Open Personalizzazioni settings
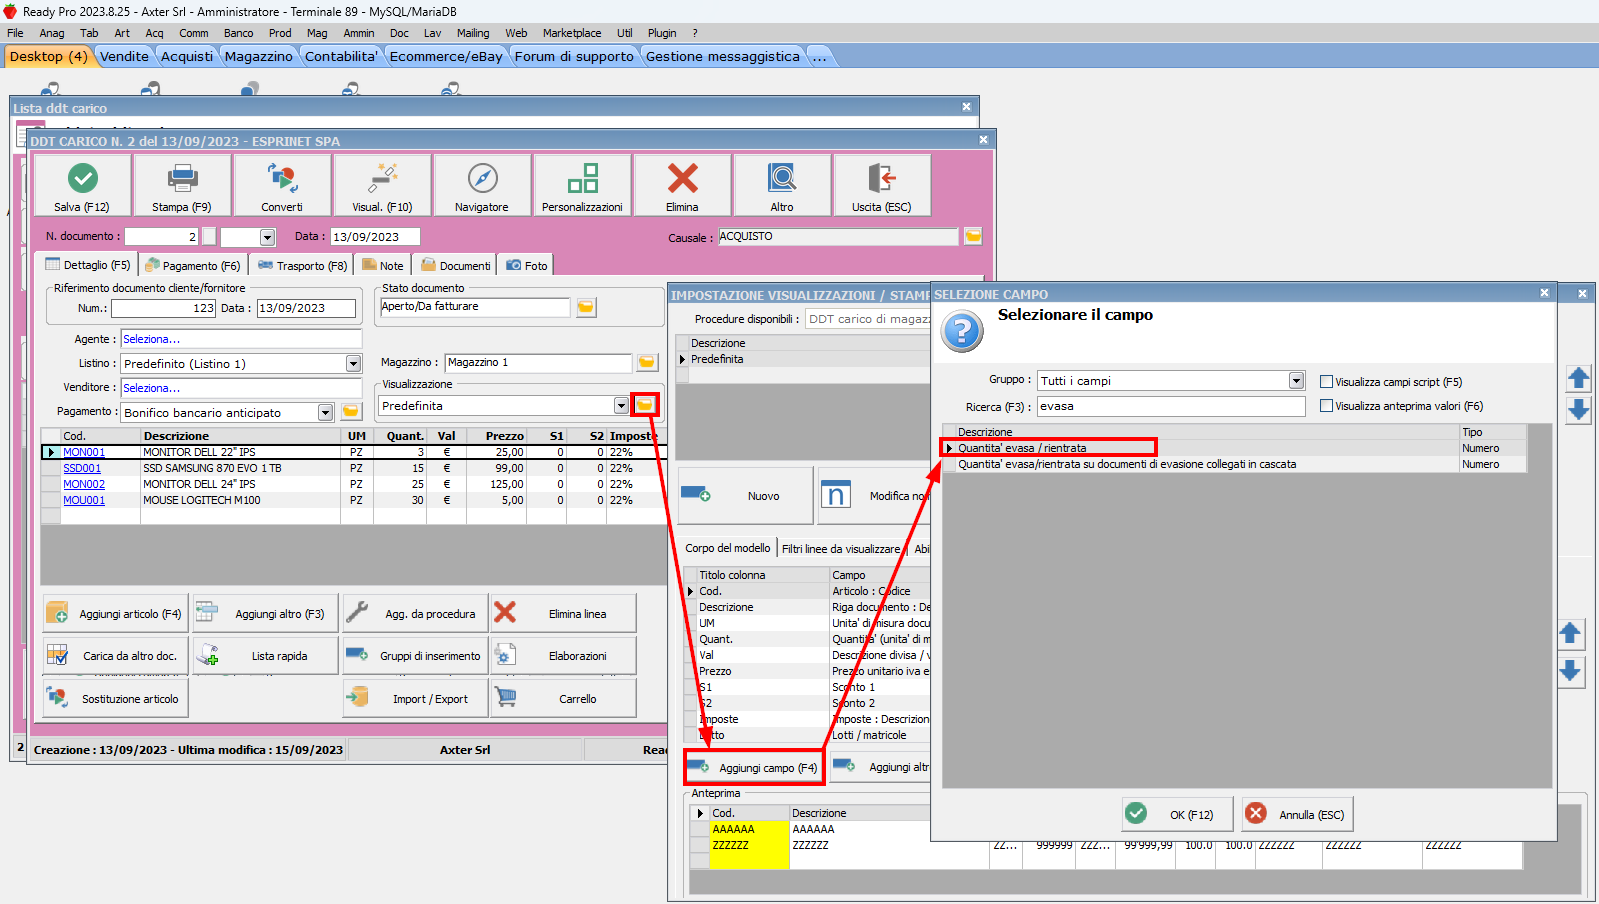 point(582,185)
